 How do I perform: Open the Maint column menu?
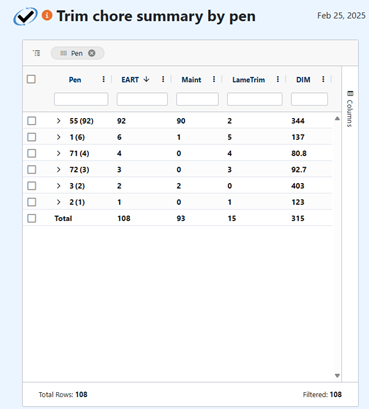pos(214,79)
